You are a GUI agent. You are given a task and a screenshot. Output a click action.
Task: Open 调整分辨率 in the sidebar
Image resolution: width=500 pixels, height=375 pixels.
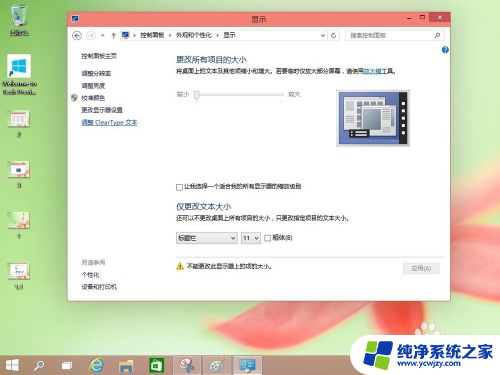[x=96, y=73]
